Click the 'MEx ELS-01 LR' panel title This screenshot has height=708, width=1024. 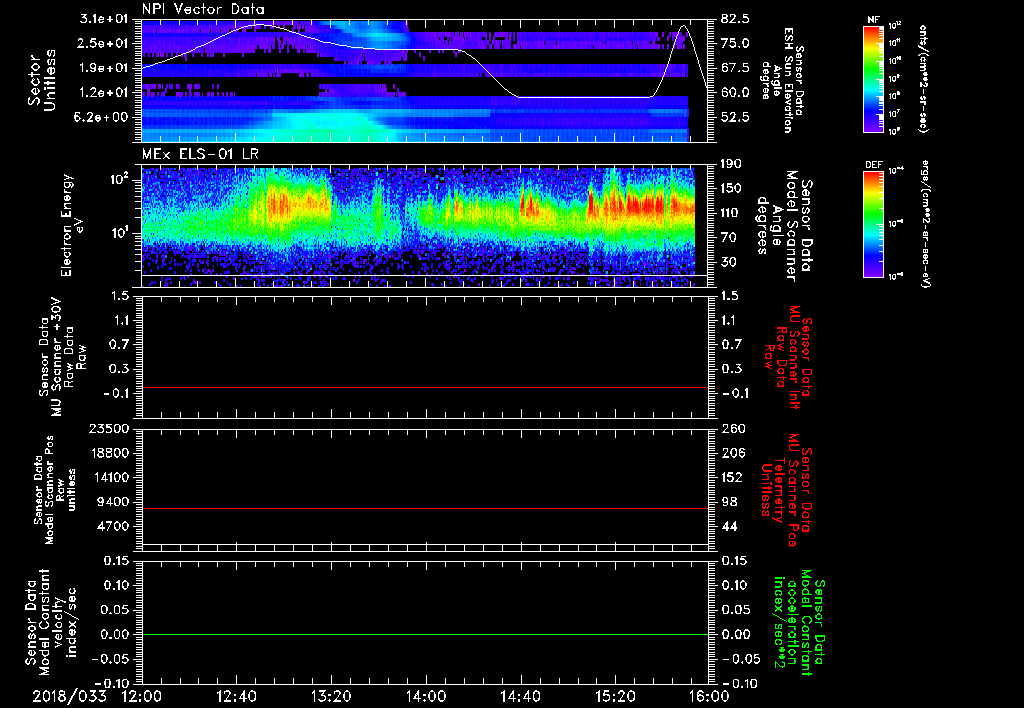click(199, 151)
